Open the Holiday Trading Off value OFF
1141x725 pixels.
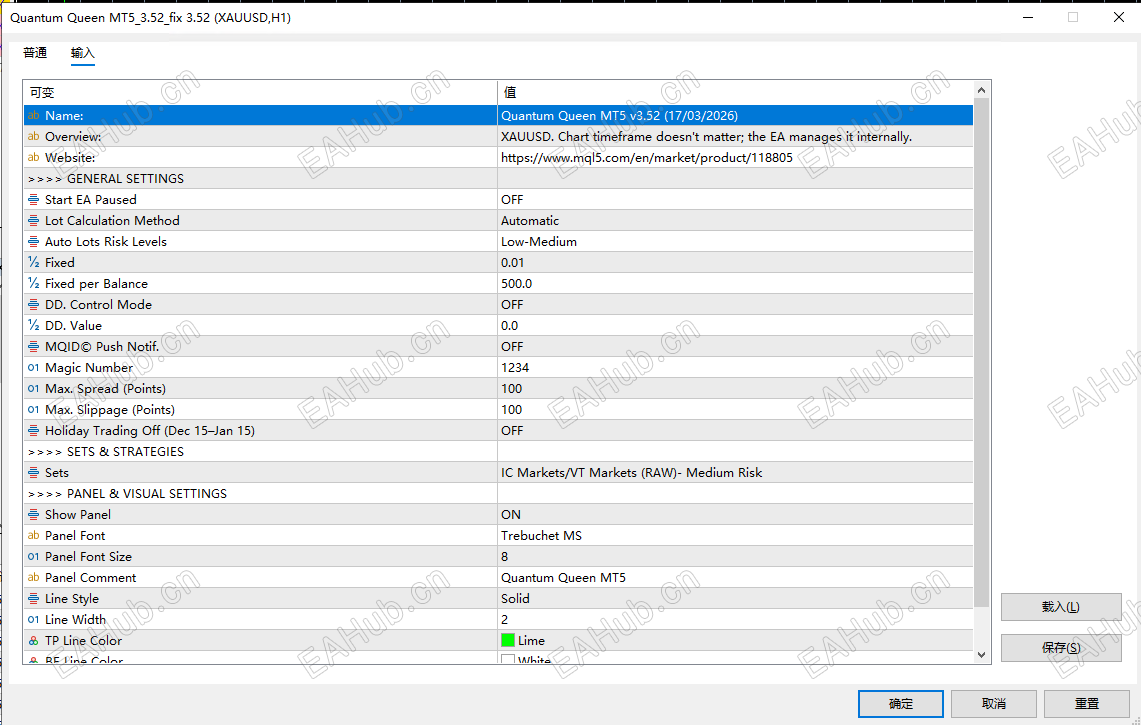pyautogui.click(x=735, y=431)
